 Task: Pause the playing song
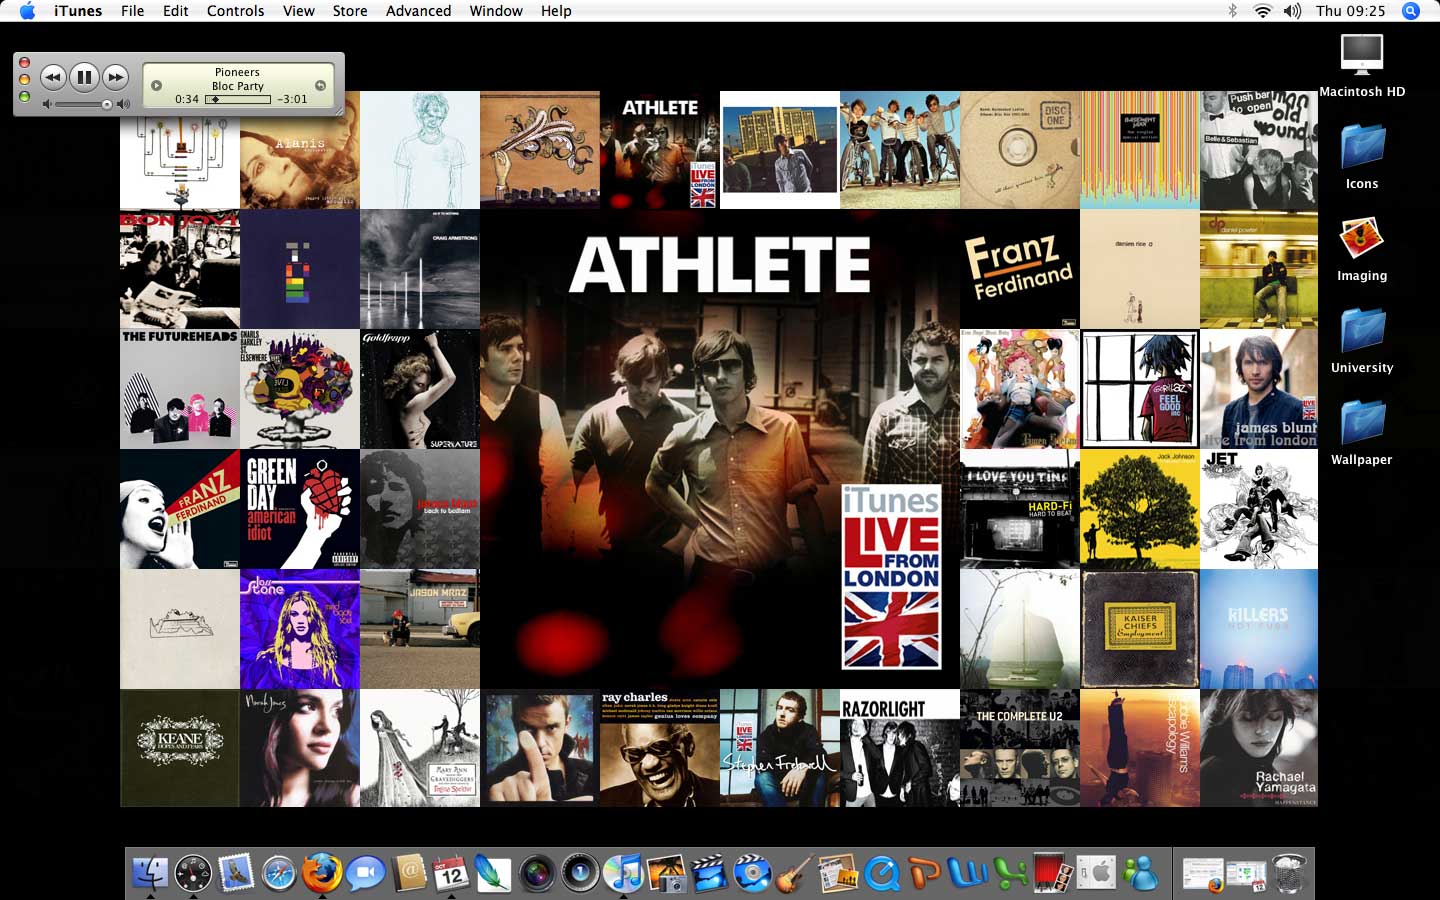pos(85,77)
